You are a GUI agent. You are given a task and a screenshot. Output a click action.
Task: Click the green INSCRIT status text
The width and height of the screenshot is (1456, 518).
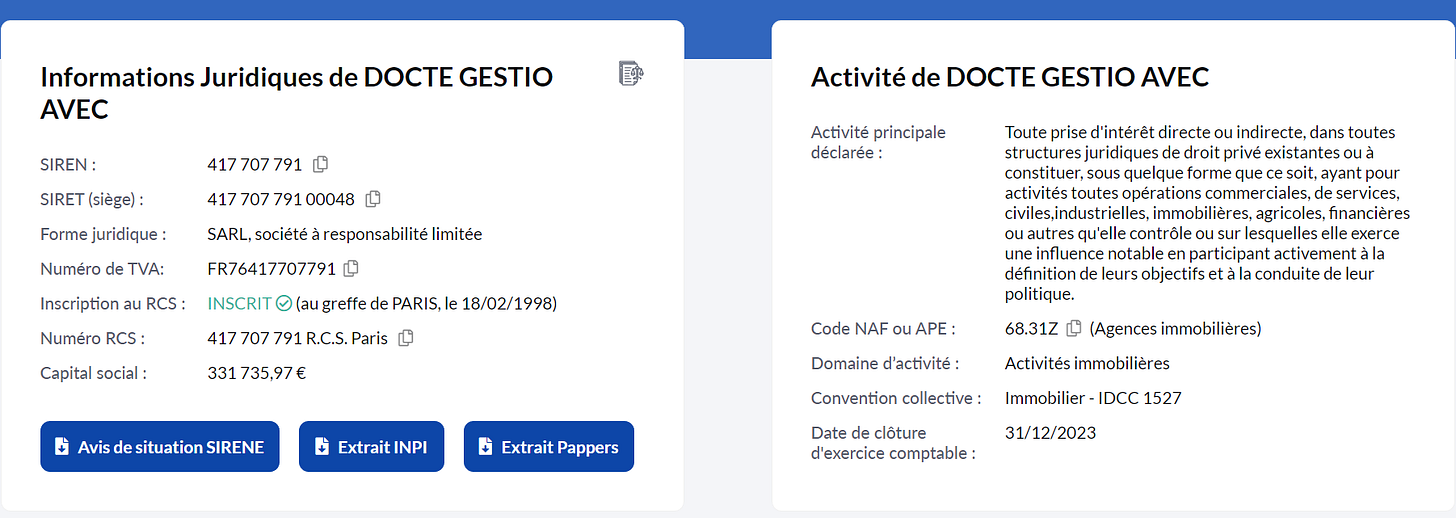(239, 303)
